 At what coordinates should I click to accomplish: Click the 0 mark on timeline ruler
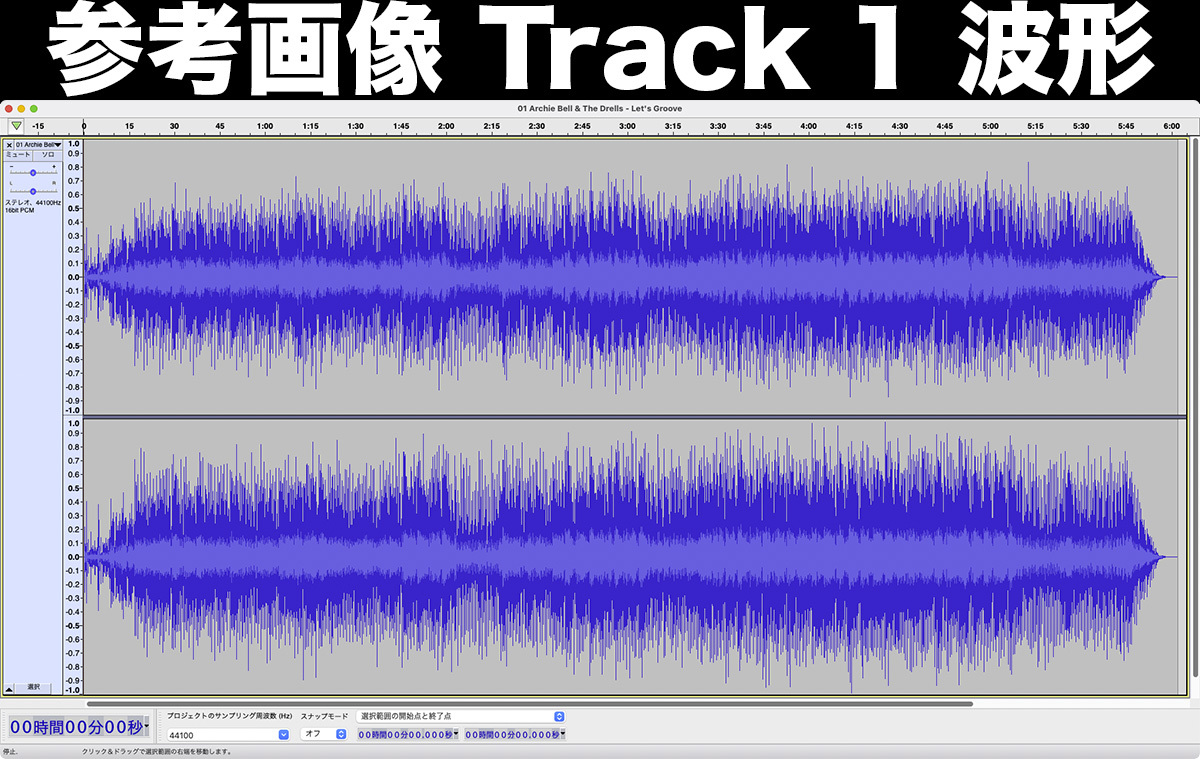pyautogui.click(x=84, y=126)
